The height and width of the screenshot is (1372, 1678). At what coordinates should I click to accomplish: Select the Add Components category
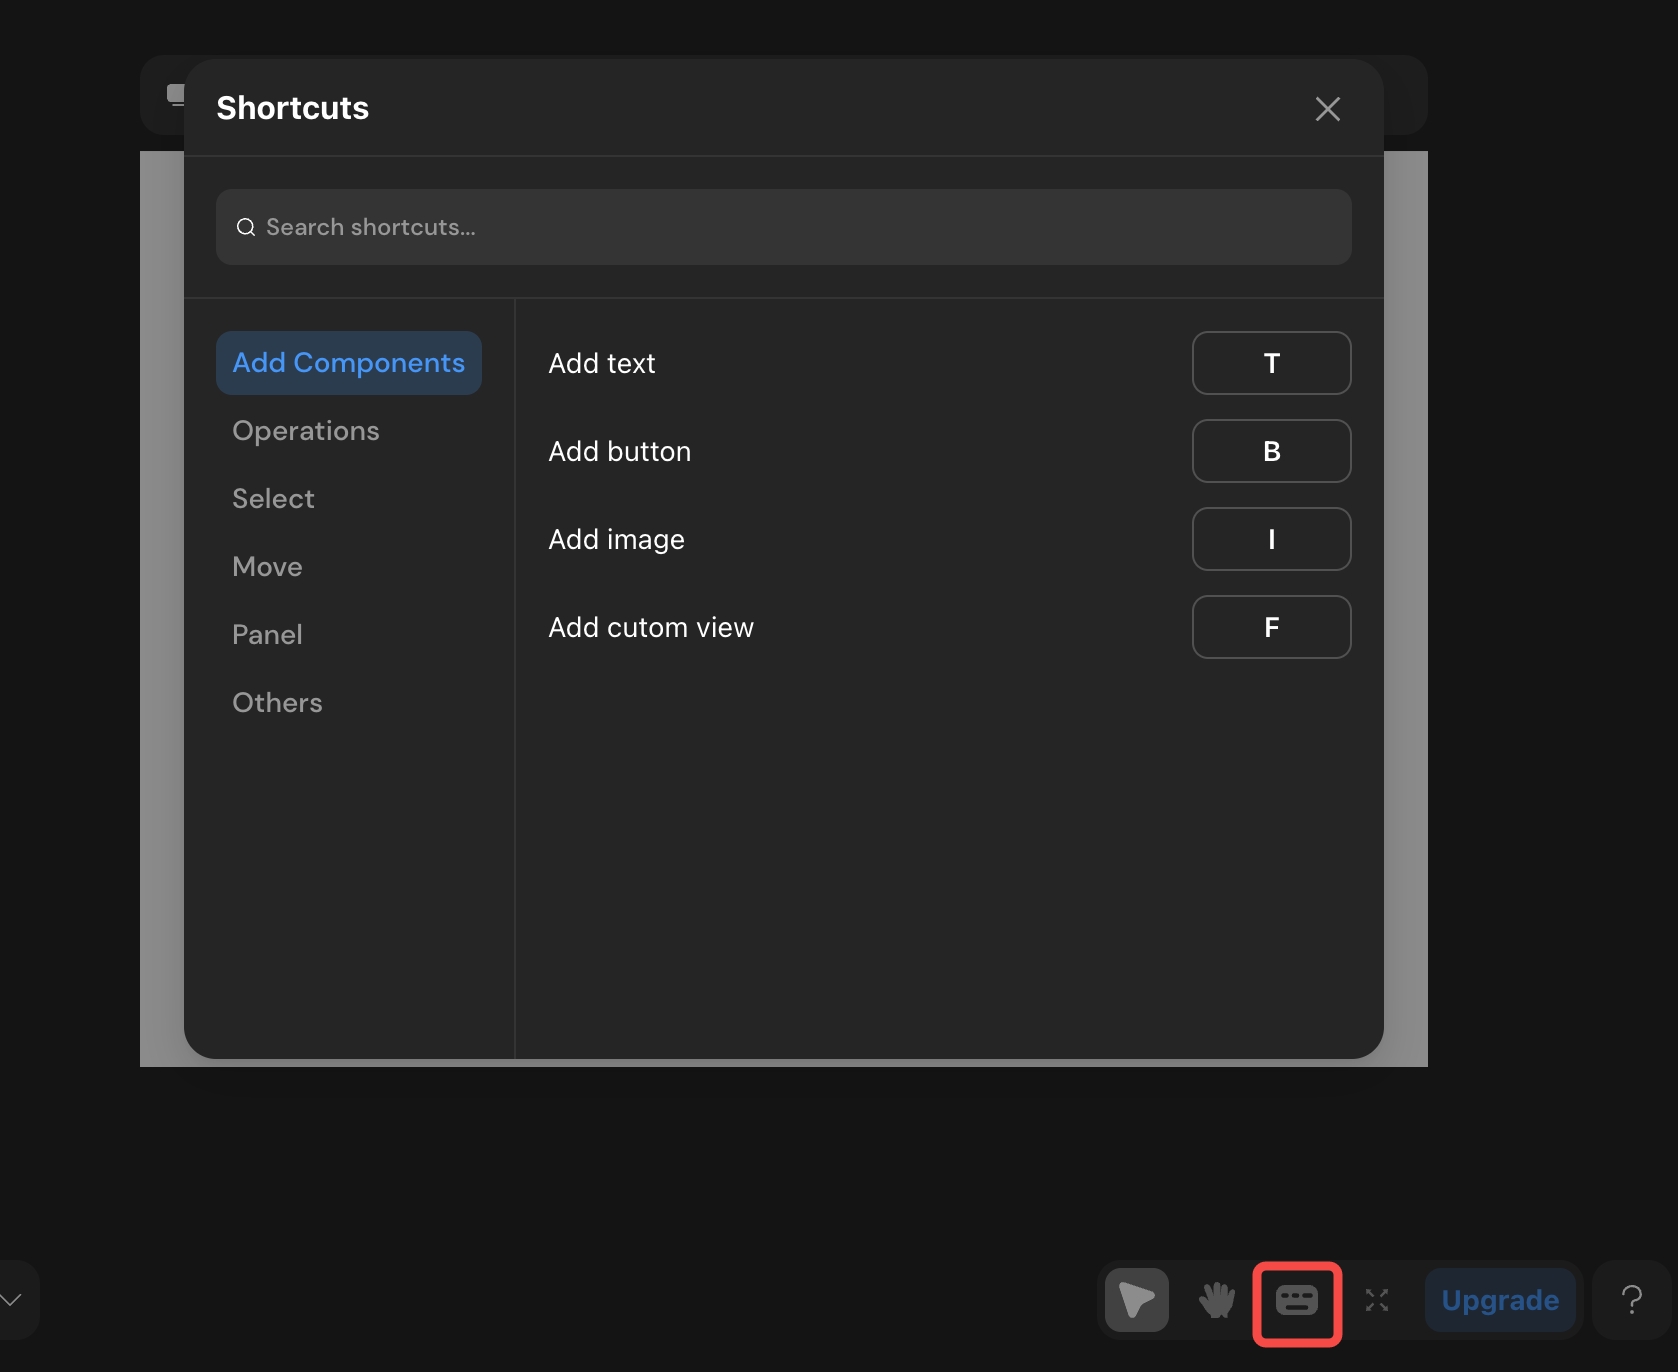pyautogui.click(x=348, y=363)
